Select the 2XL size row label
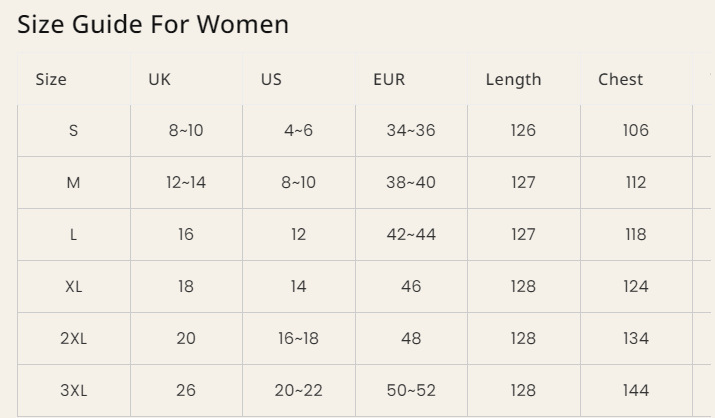Viewport: 715px width, 418px height. click(x=73, y=339)
